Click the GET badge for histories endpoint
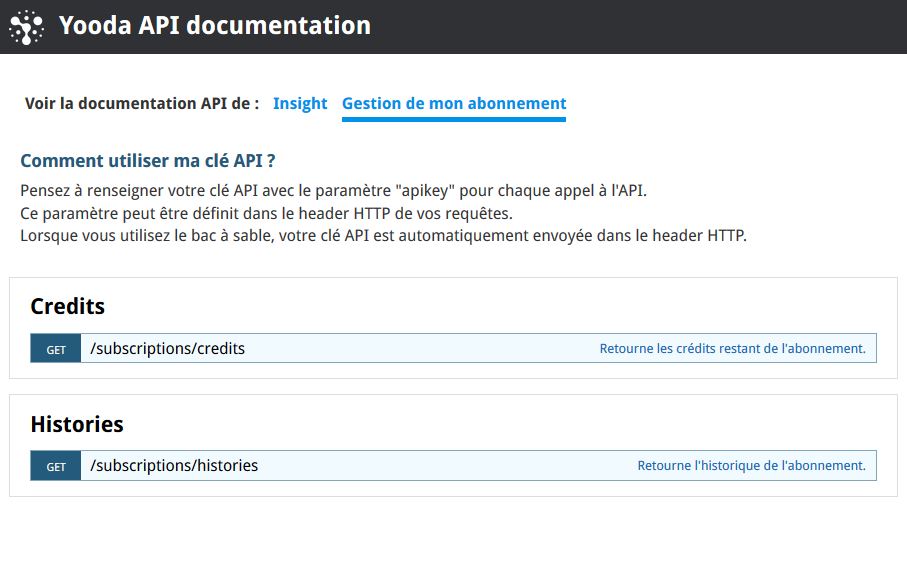Screen dimensions: 907x562 tap(56, 466)
